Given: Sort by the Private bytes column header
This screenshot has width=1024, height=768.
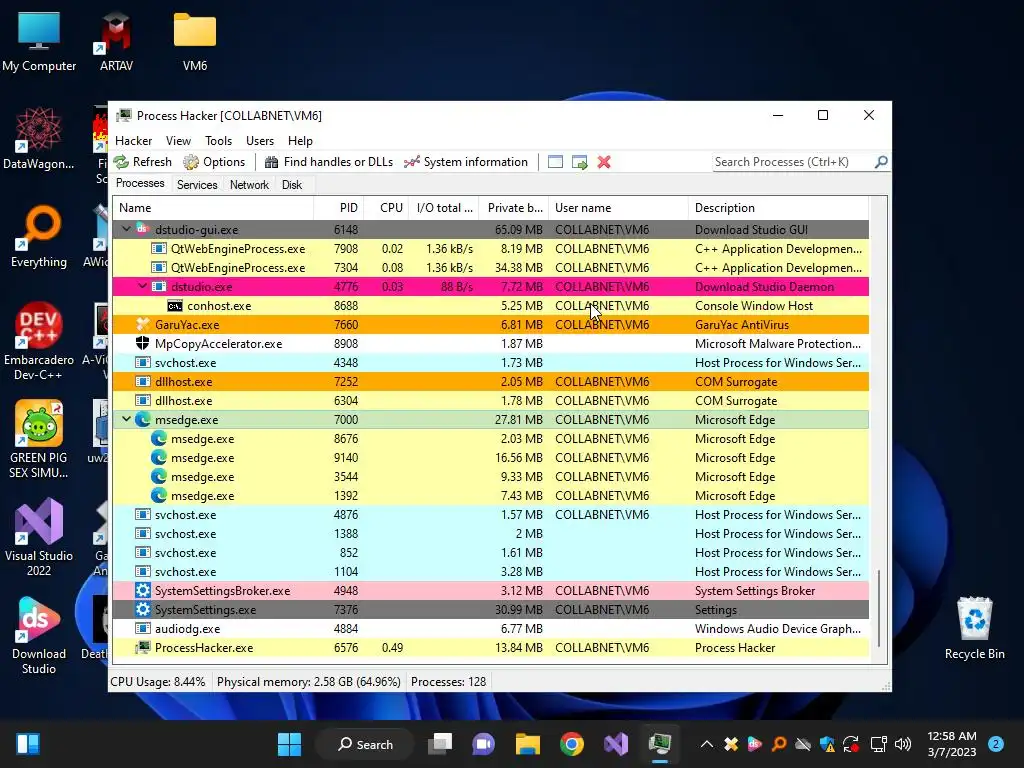Looking at the screenshot, I should [513, 208].
